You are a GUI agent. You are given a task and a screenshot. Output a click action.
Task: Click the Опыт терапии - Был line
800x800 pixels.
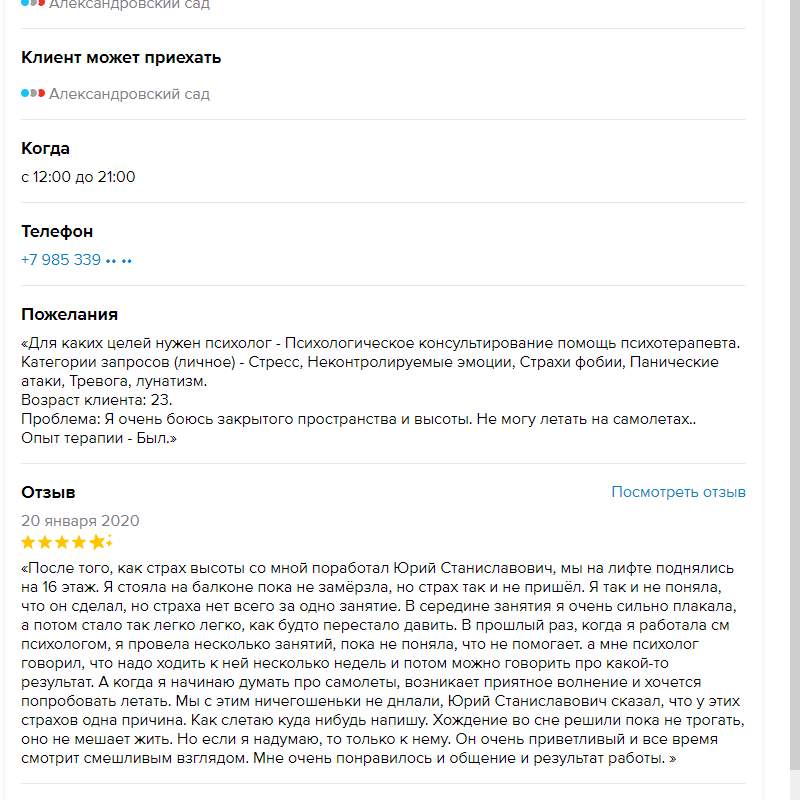(98, 437)
